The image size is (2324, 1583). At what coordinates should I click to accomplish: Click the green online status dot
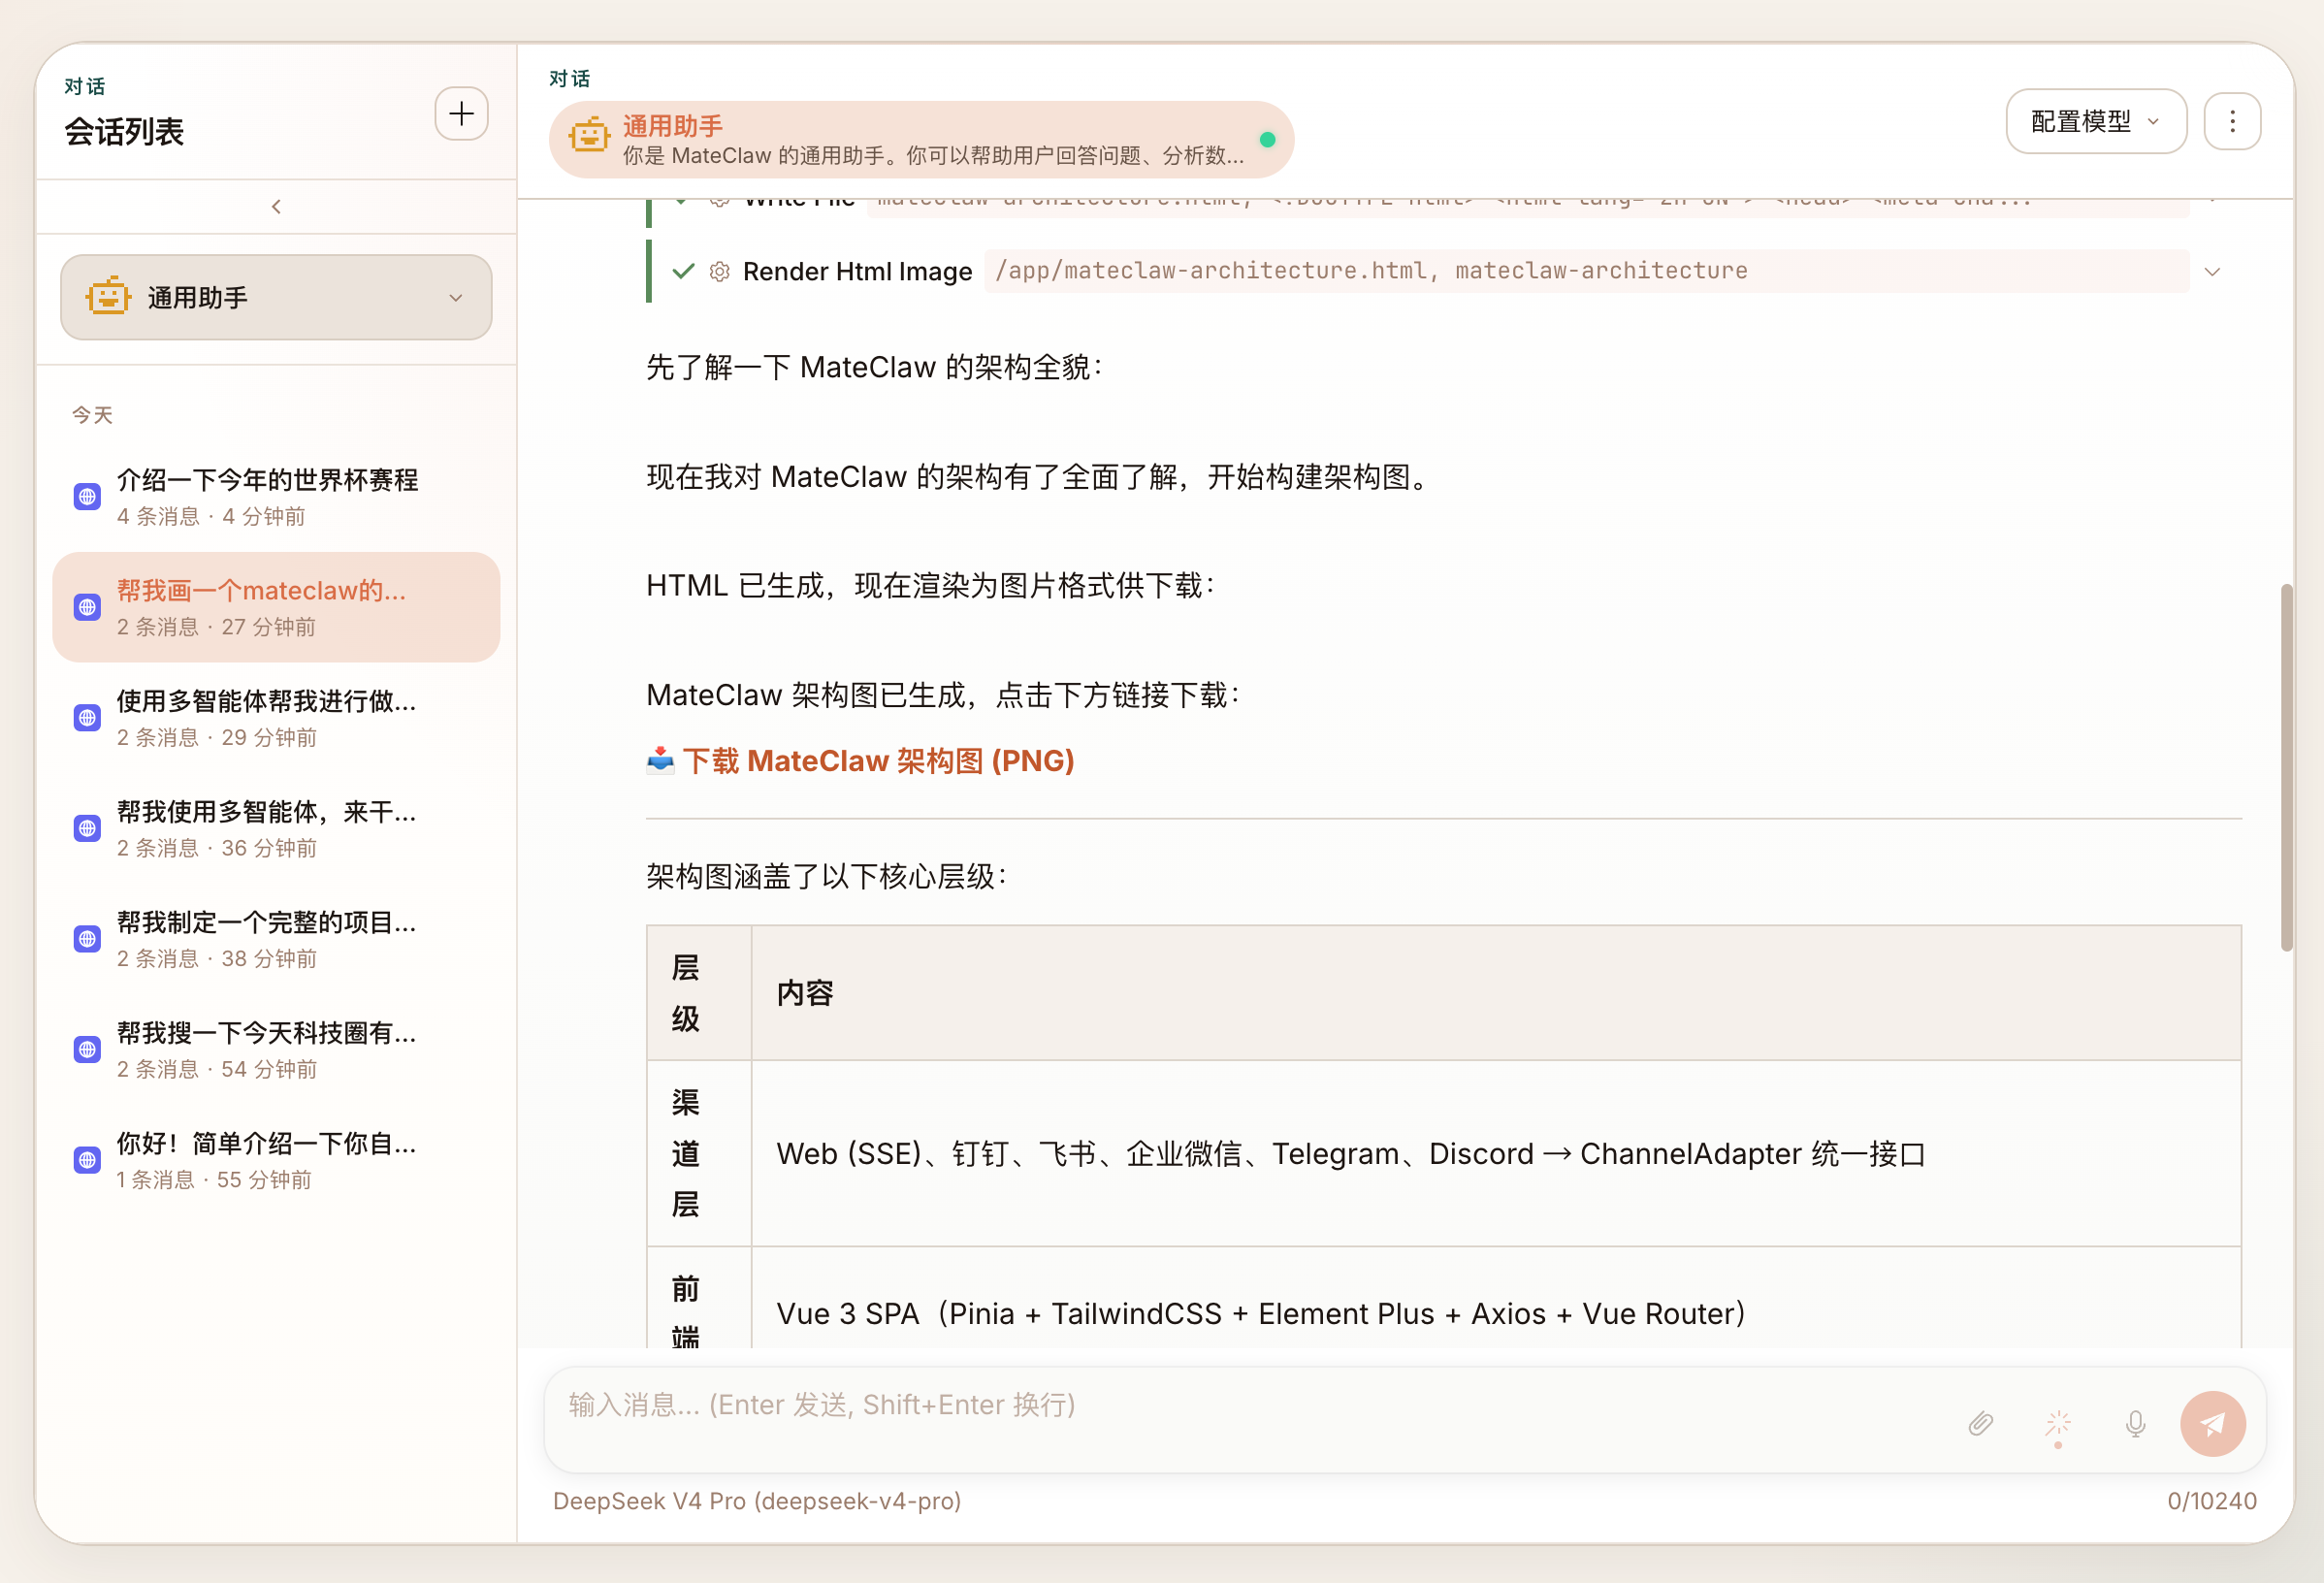click(x=1267, y=140)
